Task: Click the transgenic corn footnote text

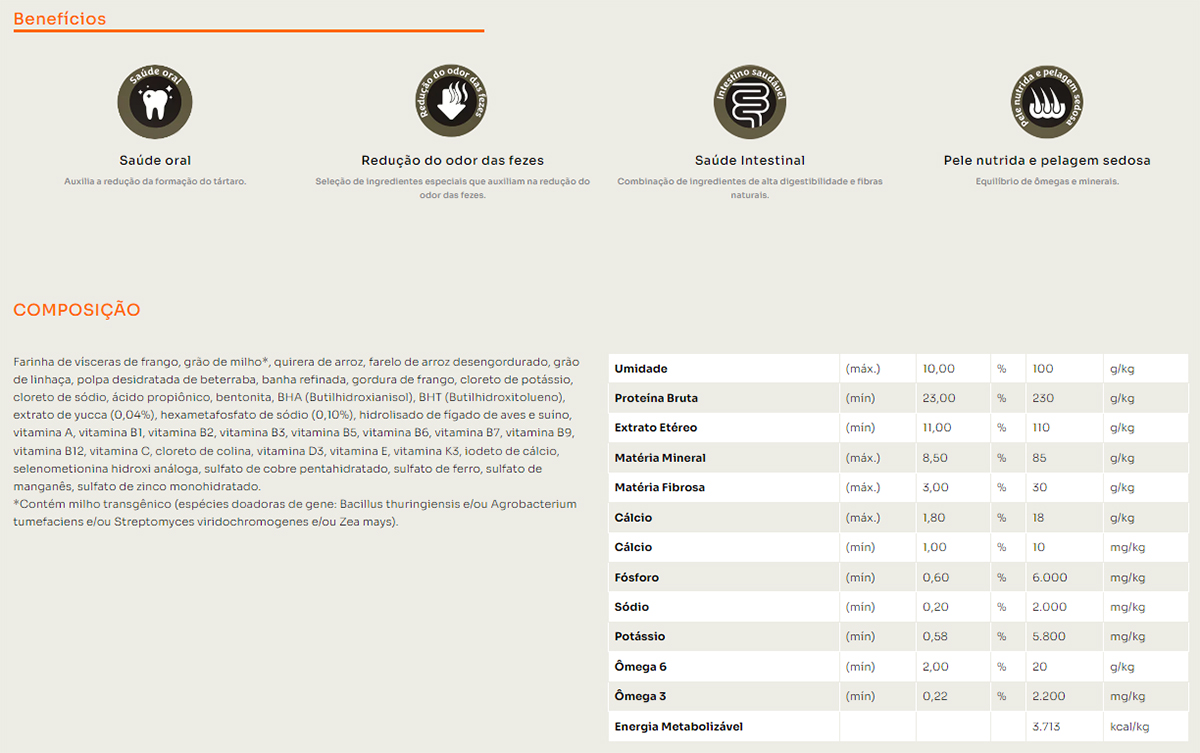Action: (295, 504)
